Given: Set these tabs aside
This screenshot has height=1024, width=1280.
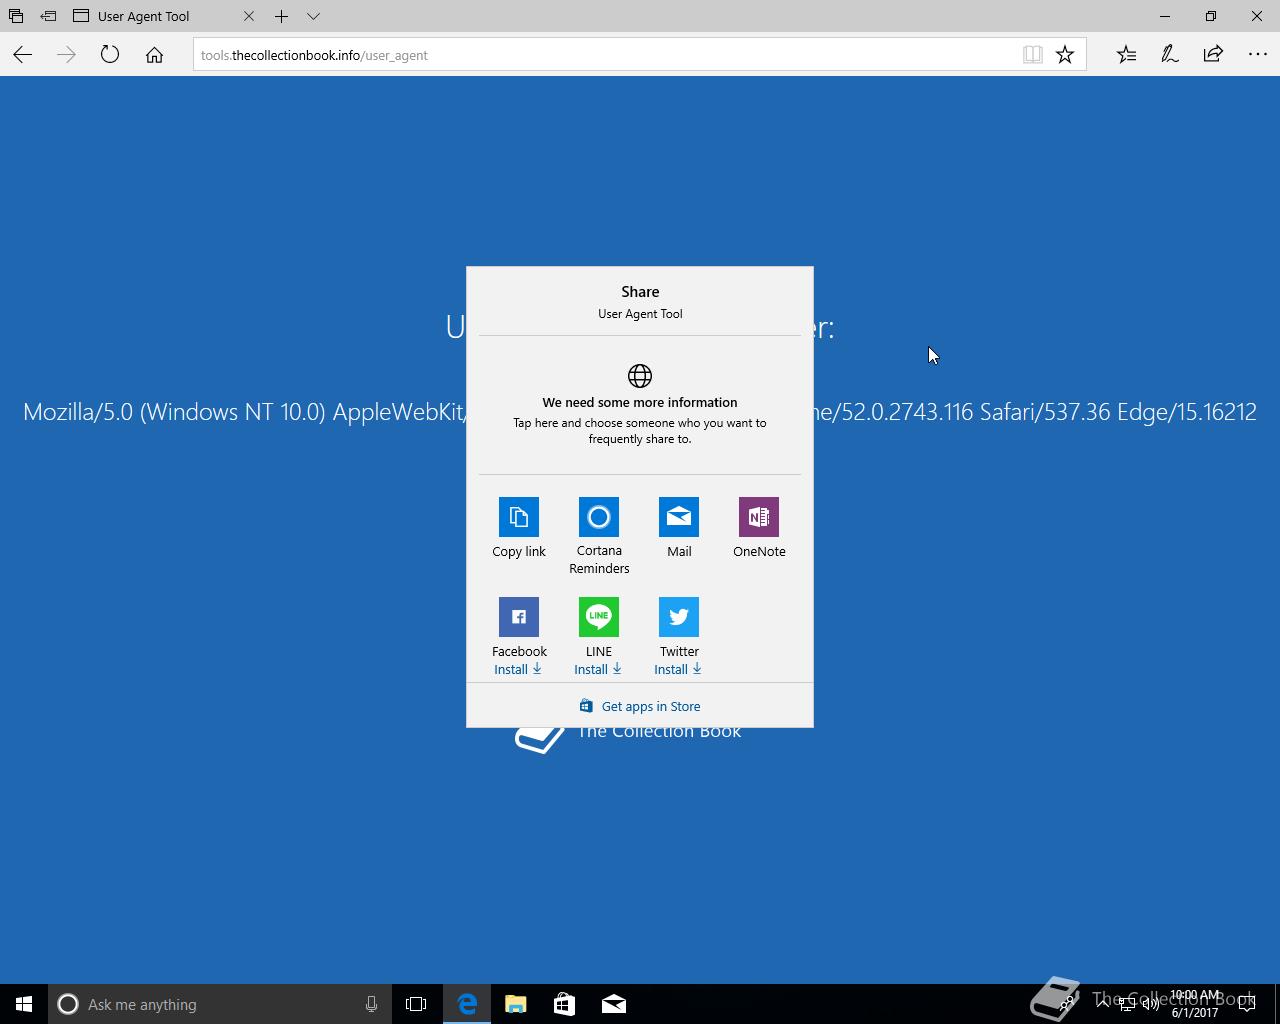Looking at the screenshot, I should pos(47,16).
